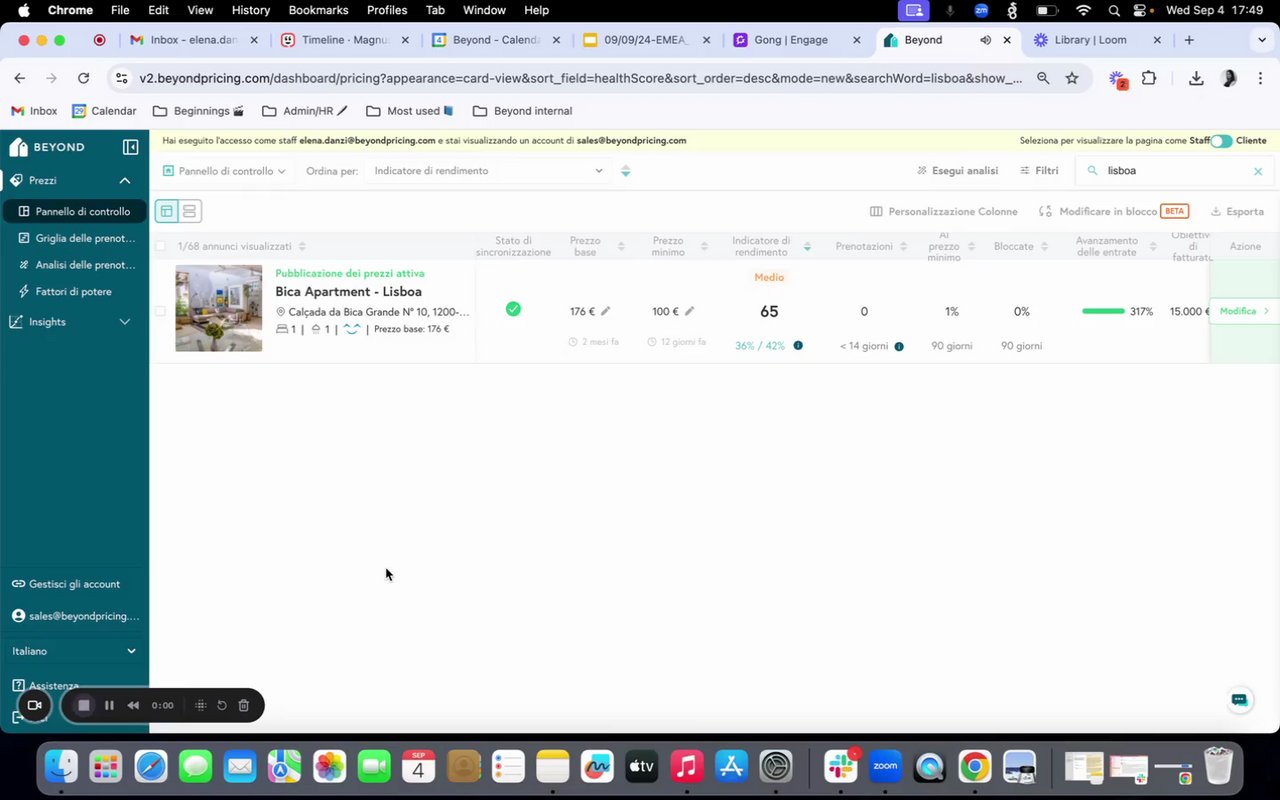Bookmark this page star icon
Viewport: 1280px width, 800px height.
1072,78
